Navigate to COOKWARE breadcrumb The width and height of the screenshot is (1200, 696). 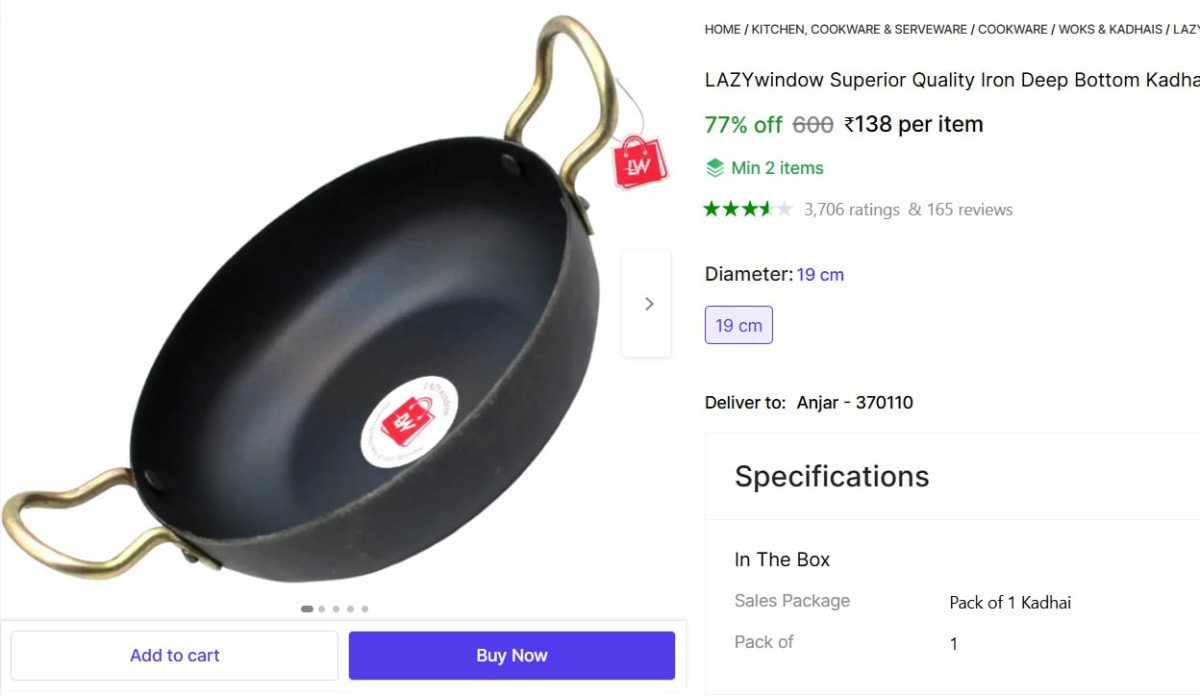1013,29
